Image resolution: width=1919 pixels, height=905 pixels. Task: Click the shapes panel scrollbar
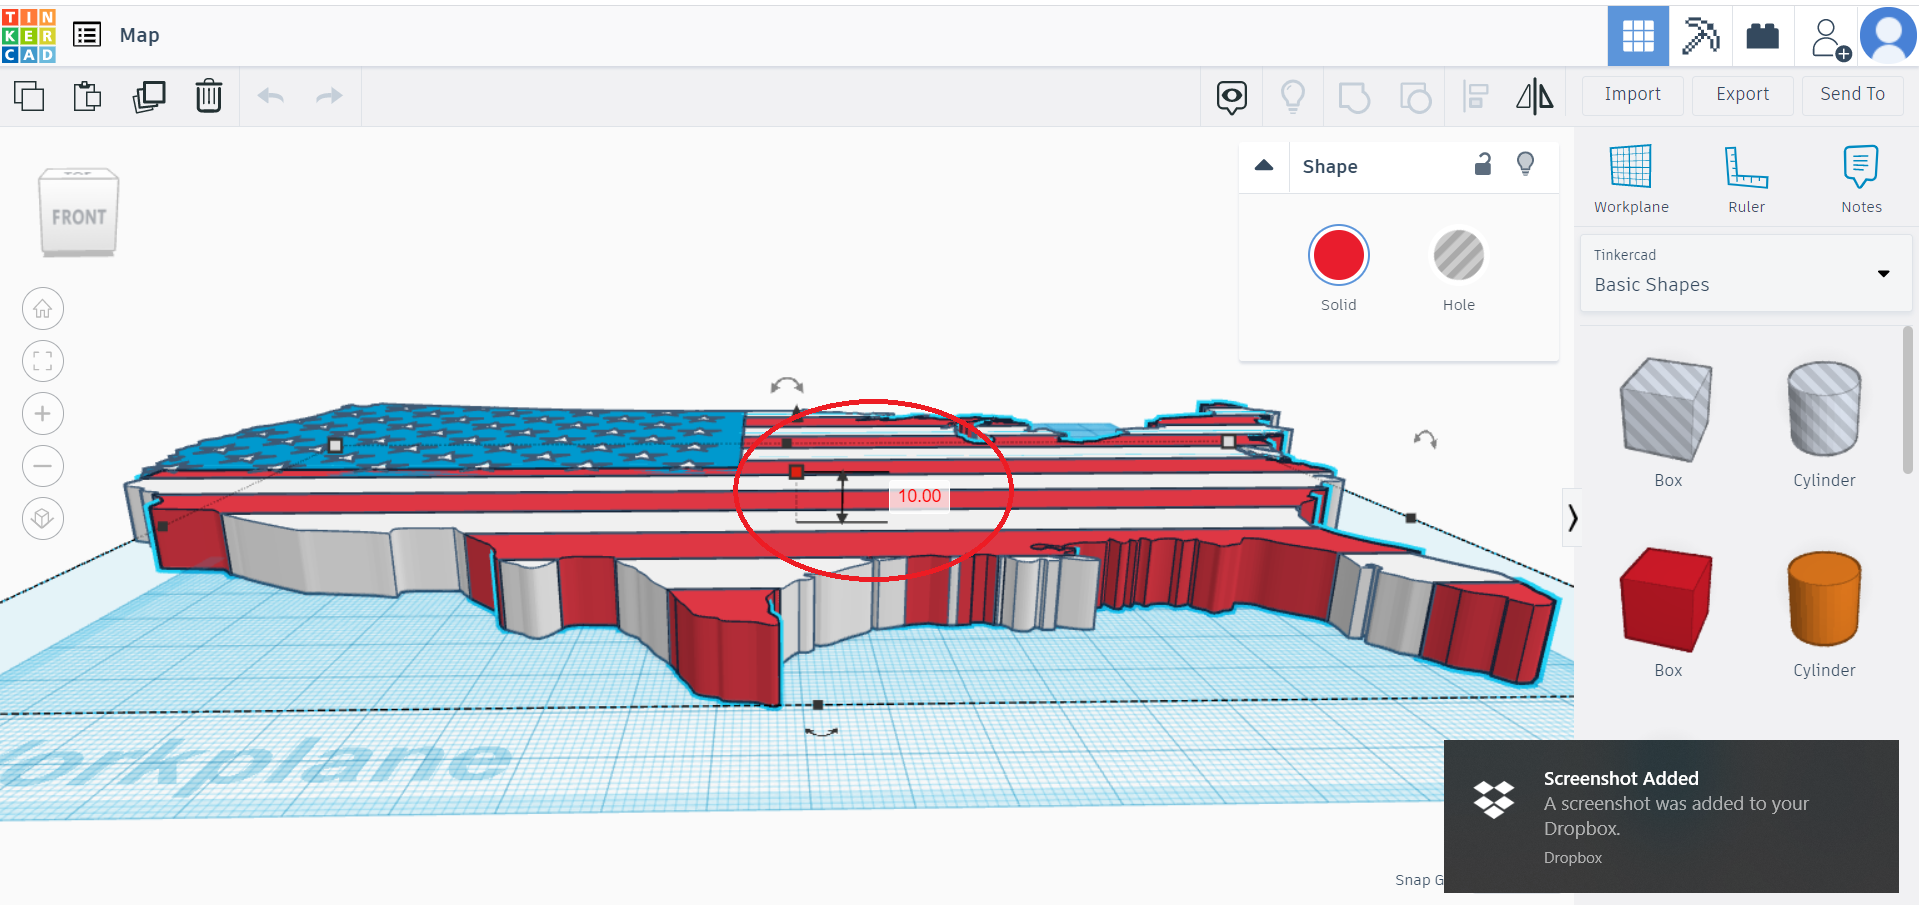pos(1908,400)
